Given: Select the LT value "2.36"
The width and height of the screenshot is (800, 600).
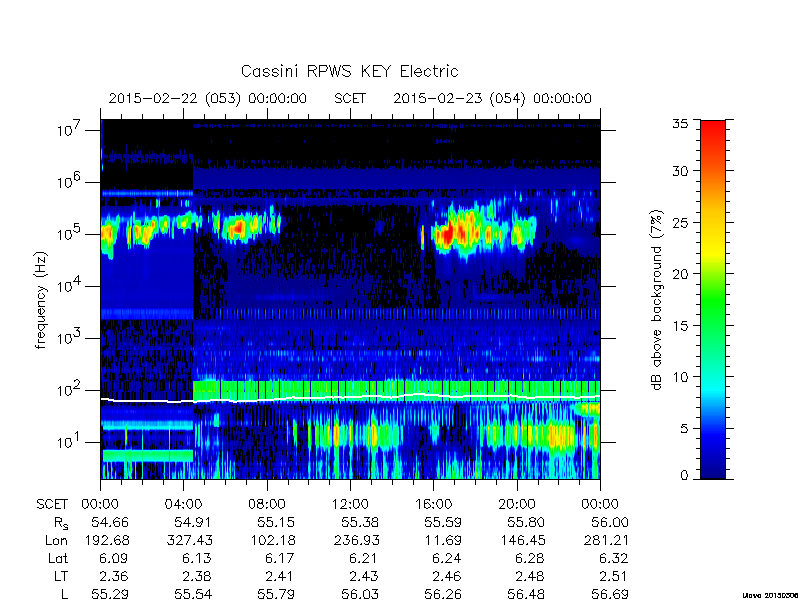Looking at the screenshot, I should pyautogui.click(x=114, y=576).
